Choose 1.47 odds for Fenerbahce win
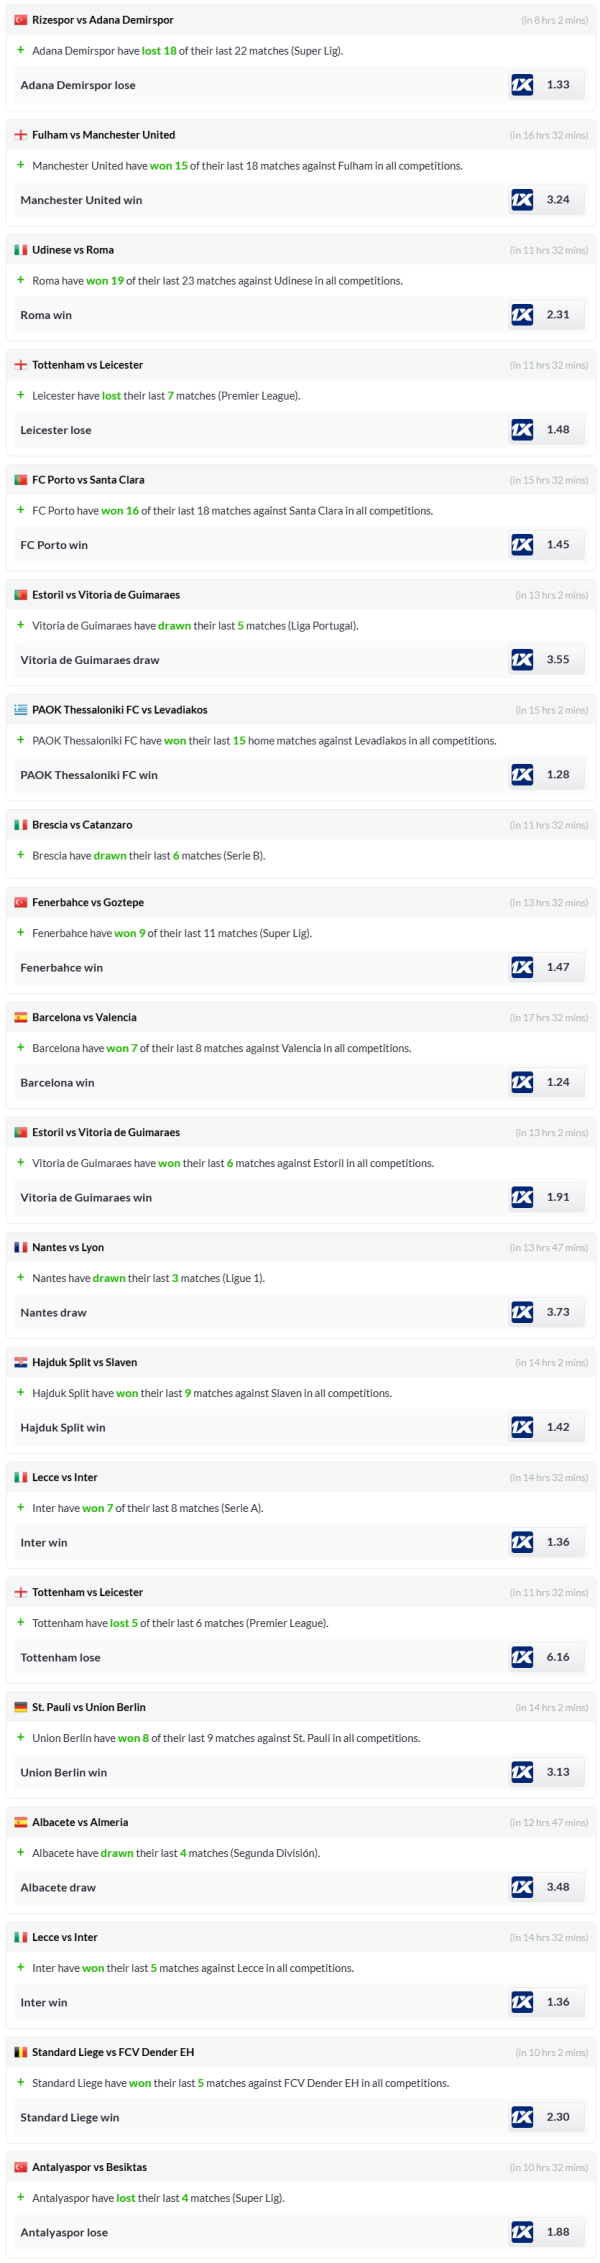This screenshot has width=600, height=2263. click(x=558, y=967)
